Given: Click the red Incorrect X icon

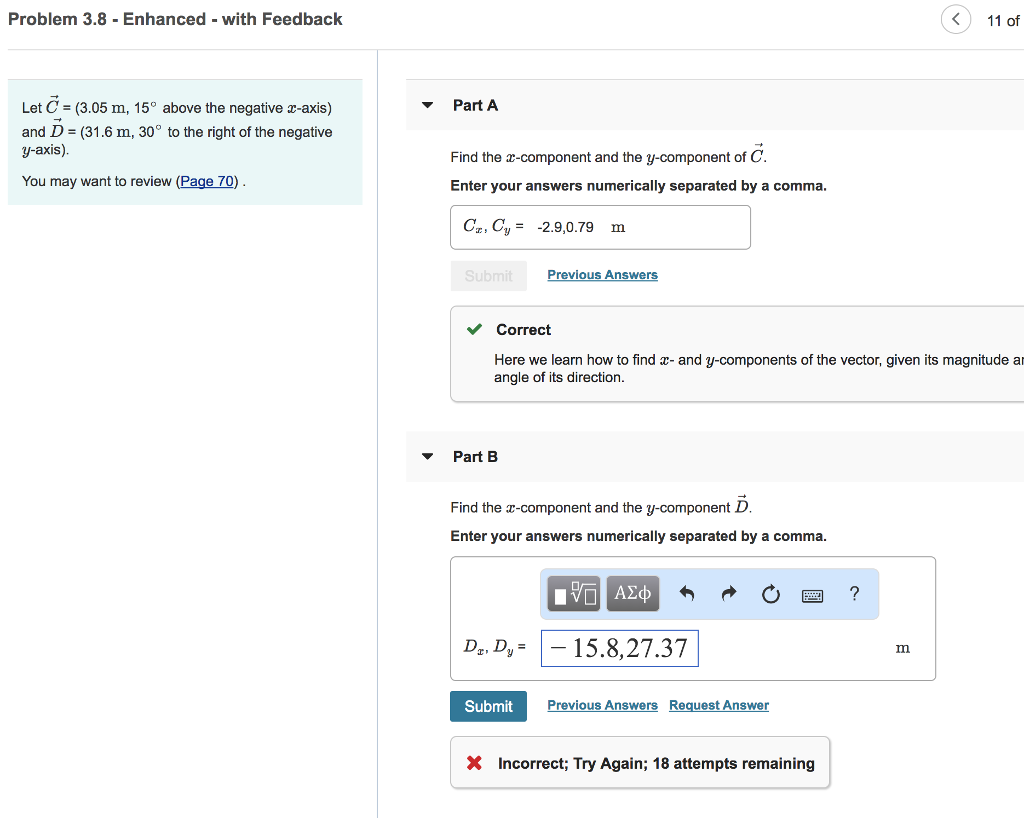Looking at the screenshot, I should pos(475,764).
